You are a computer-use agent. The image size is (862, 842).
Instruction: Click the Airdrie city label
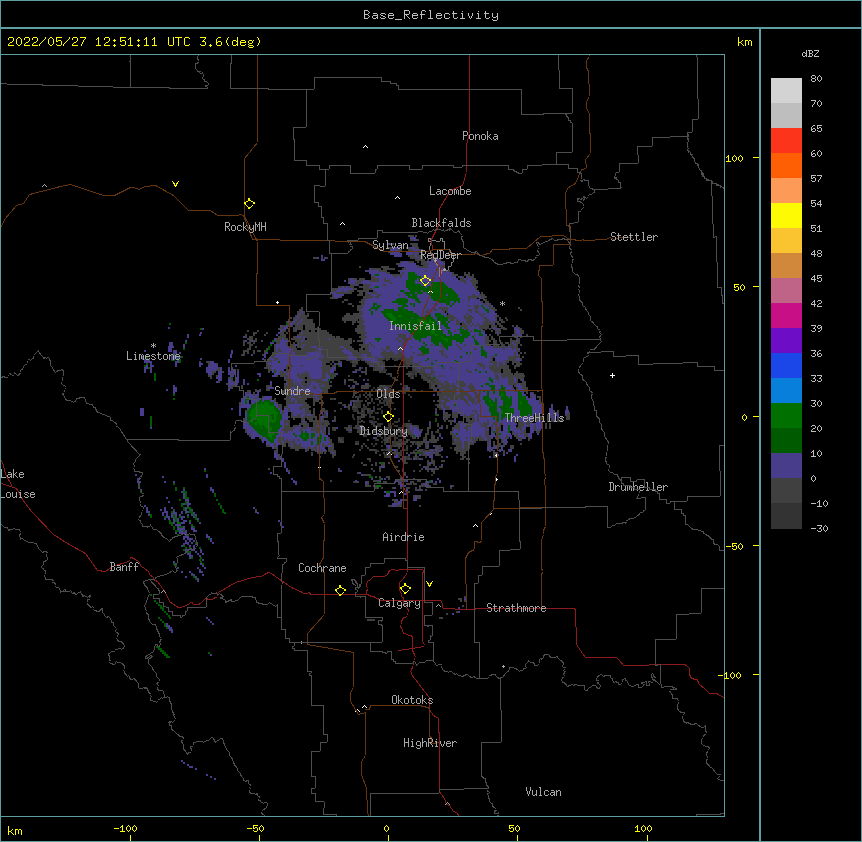pyautogui.click(x=403, y=537)
